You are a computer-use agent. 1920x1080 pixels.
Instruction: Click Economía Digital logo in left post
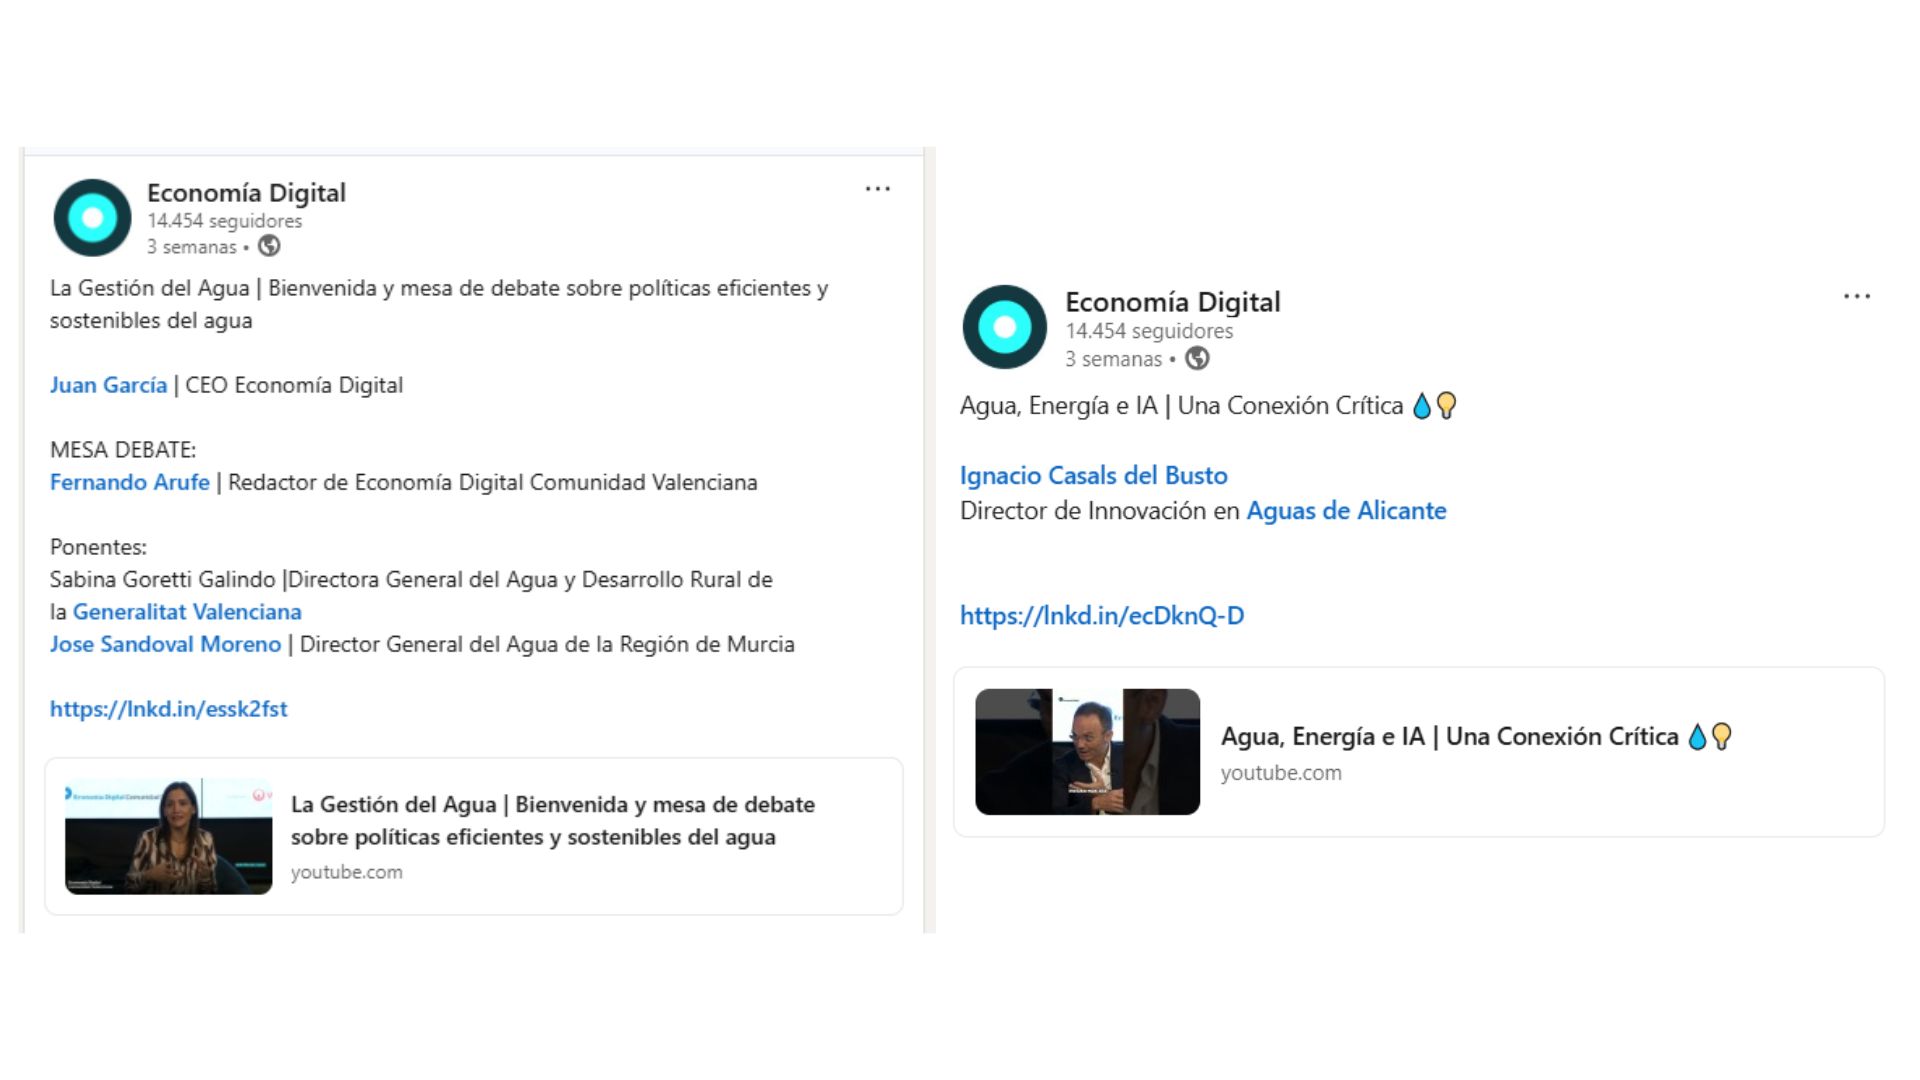click(x=92, y=218)
